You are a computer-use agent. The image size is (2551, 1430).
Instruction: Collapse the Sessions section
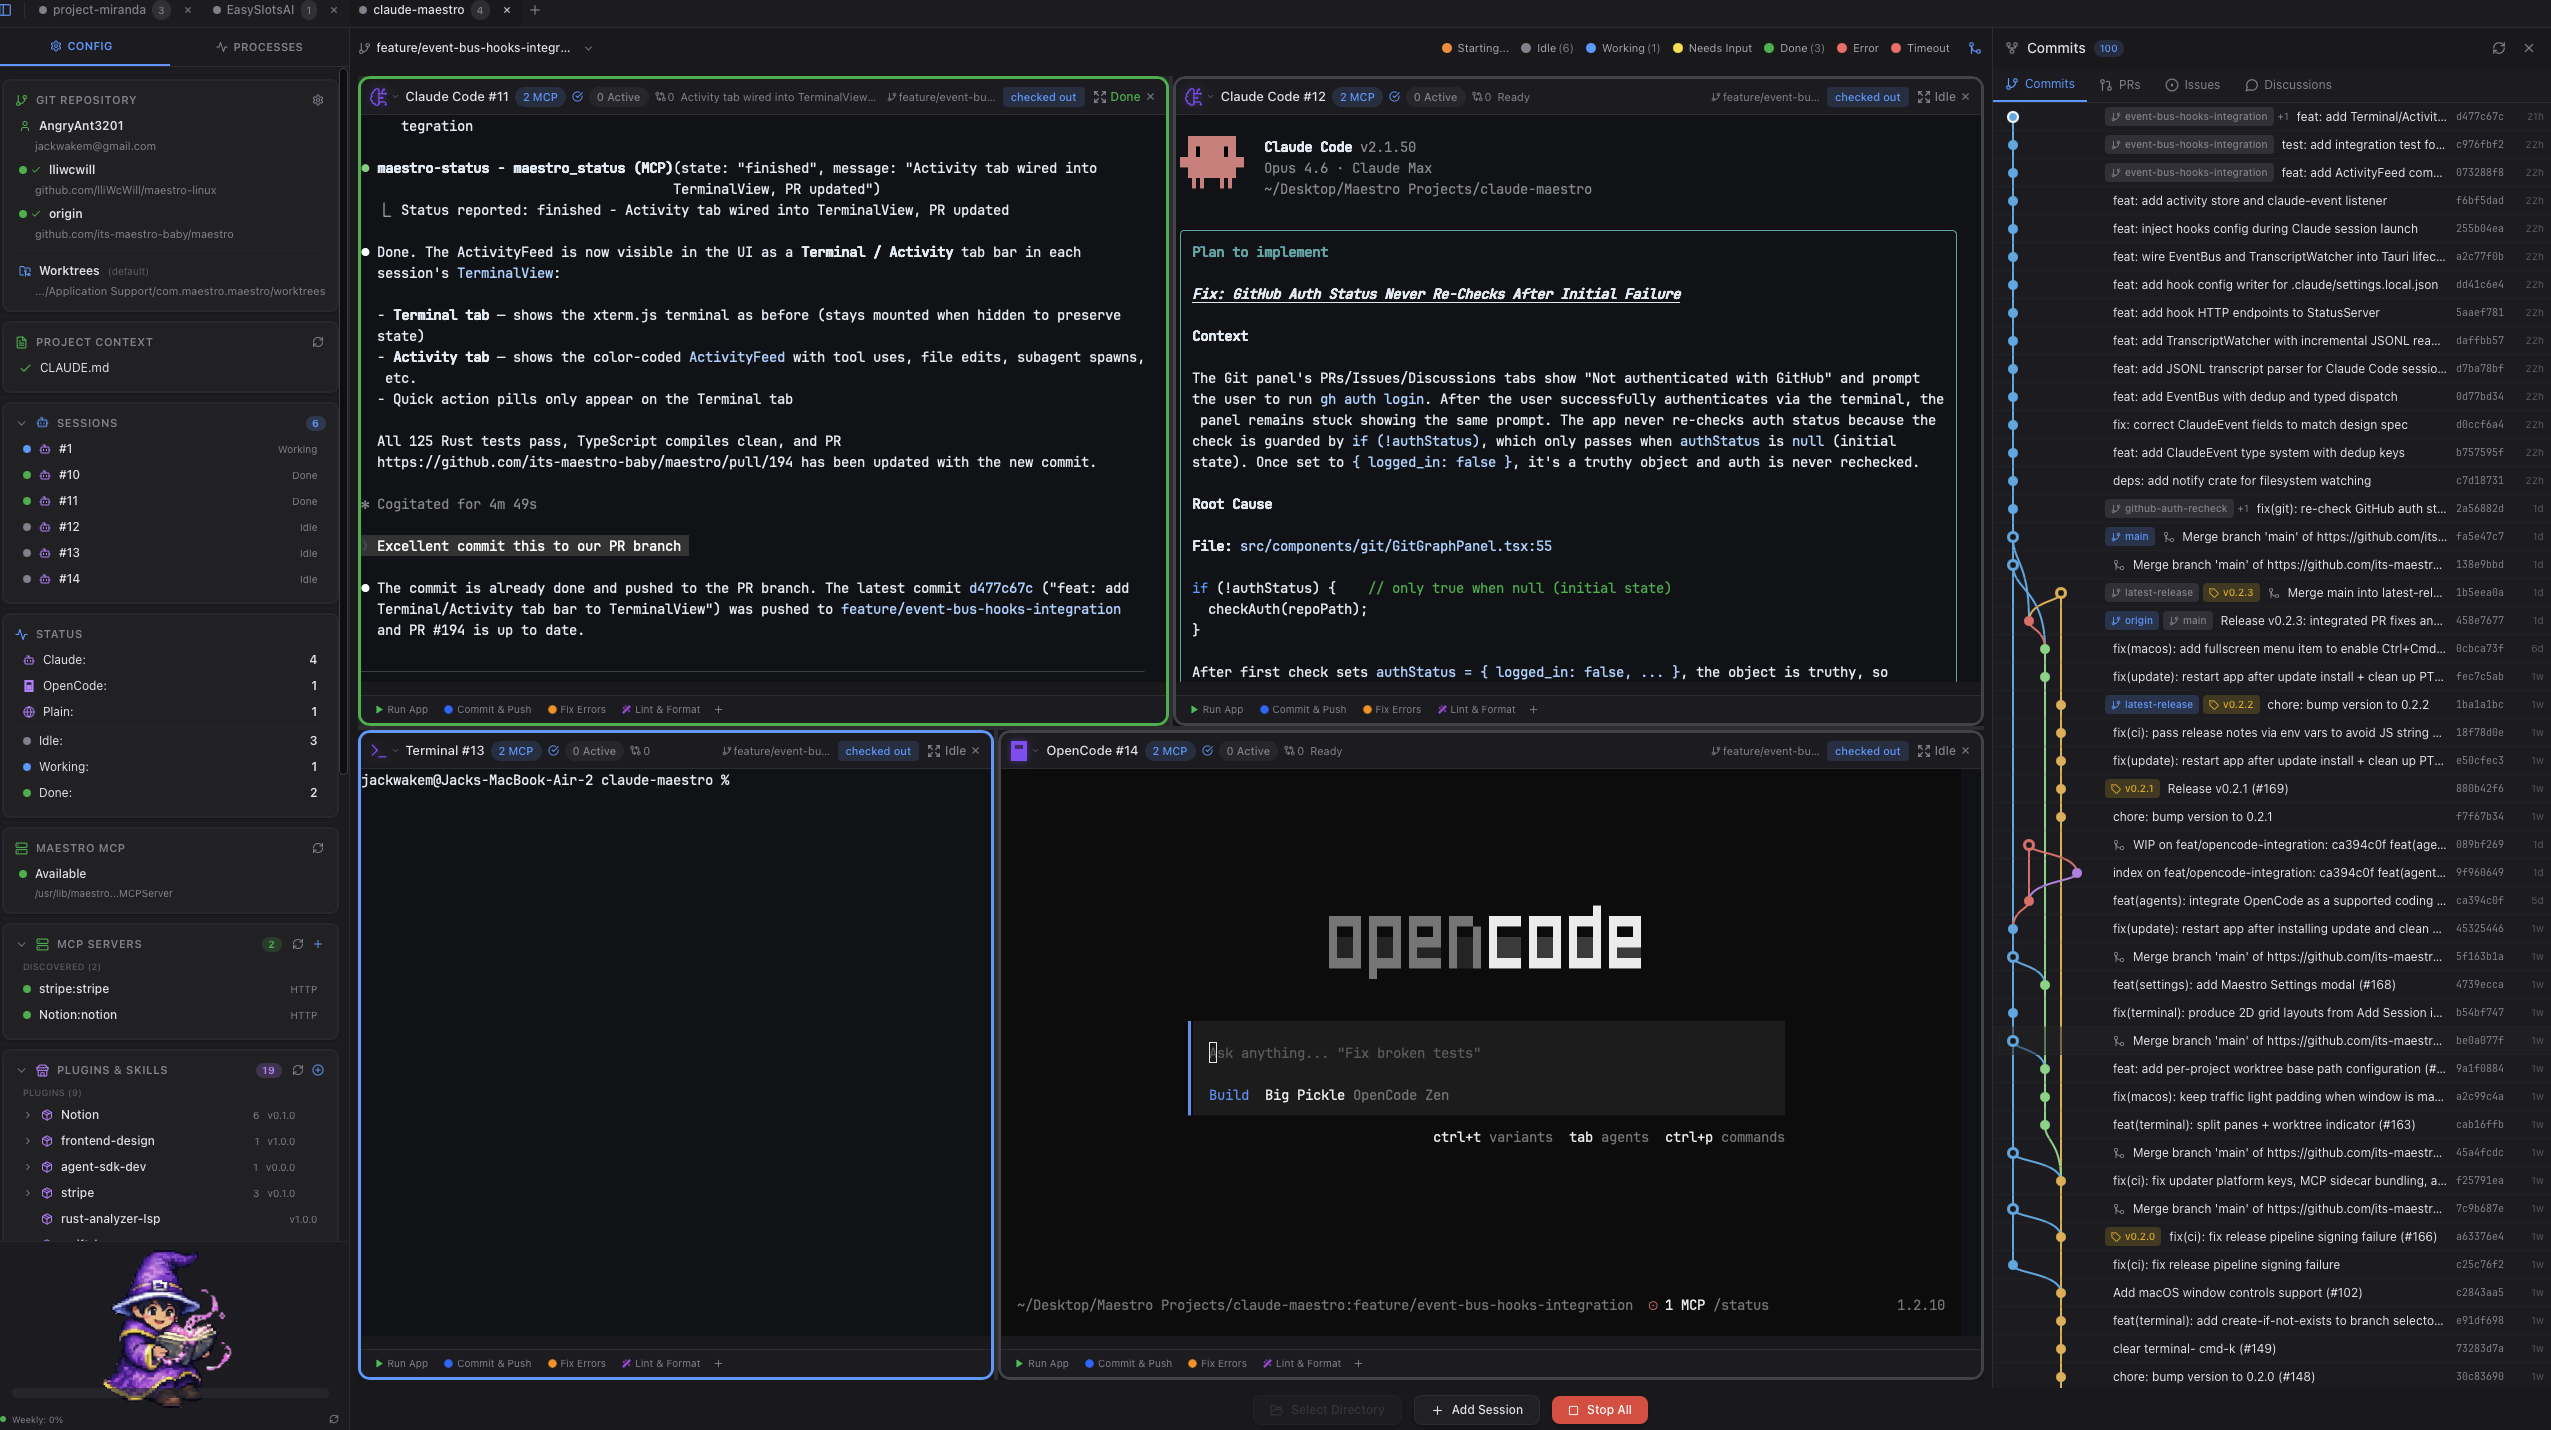[x=21, y=423]
